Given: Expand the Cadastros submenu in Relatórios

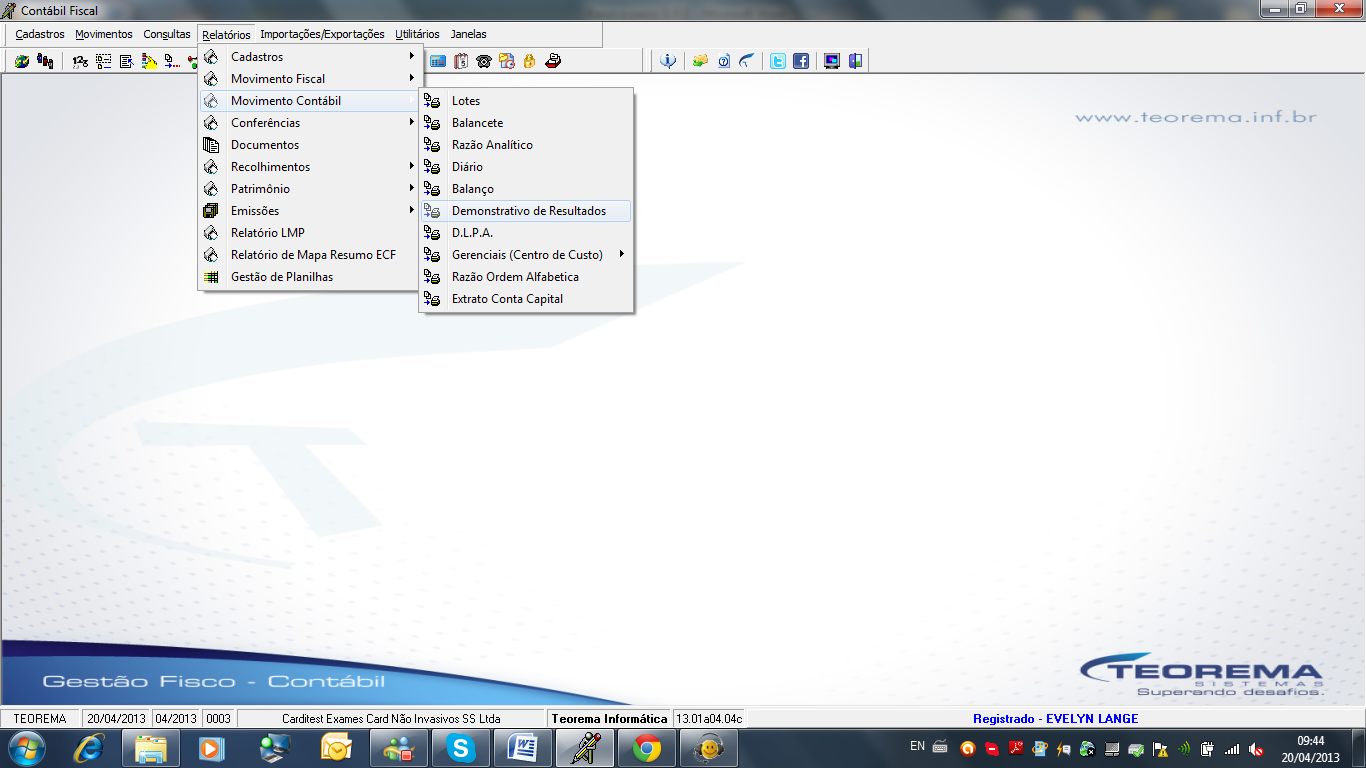Looking at the screenshot, I should click(x=309, y=57).
